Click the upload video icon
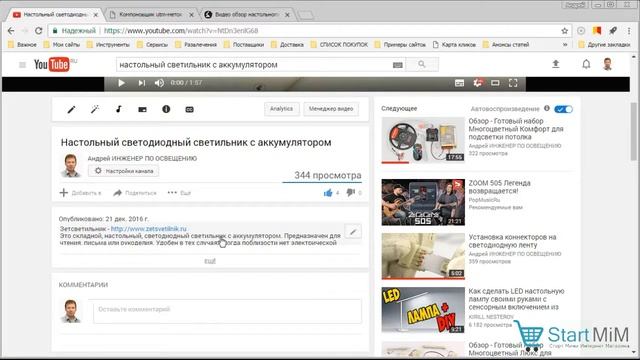The height and width of the screenshot is (360, 640). pos(556,64)
